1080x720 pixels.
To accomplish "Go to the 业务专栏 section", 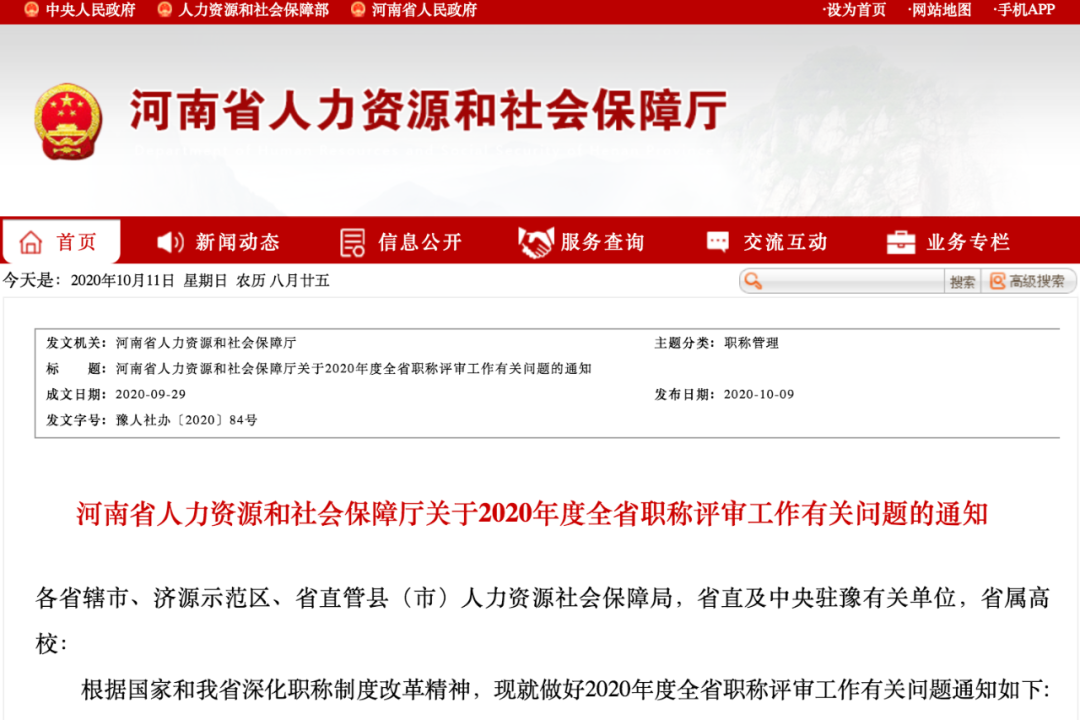I will click(x=967, y=242).
